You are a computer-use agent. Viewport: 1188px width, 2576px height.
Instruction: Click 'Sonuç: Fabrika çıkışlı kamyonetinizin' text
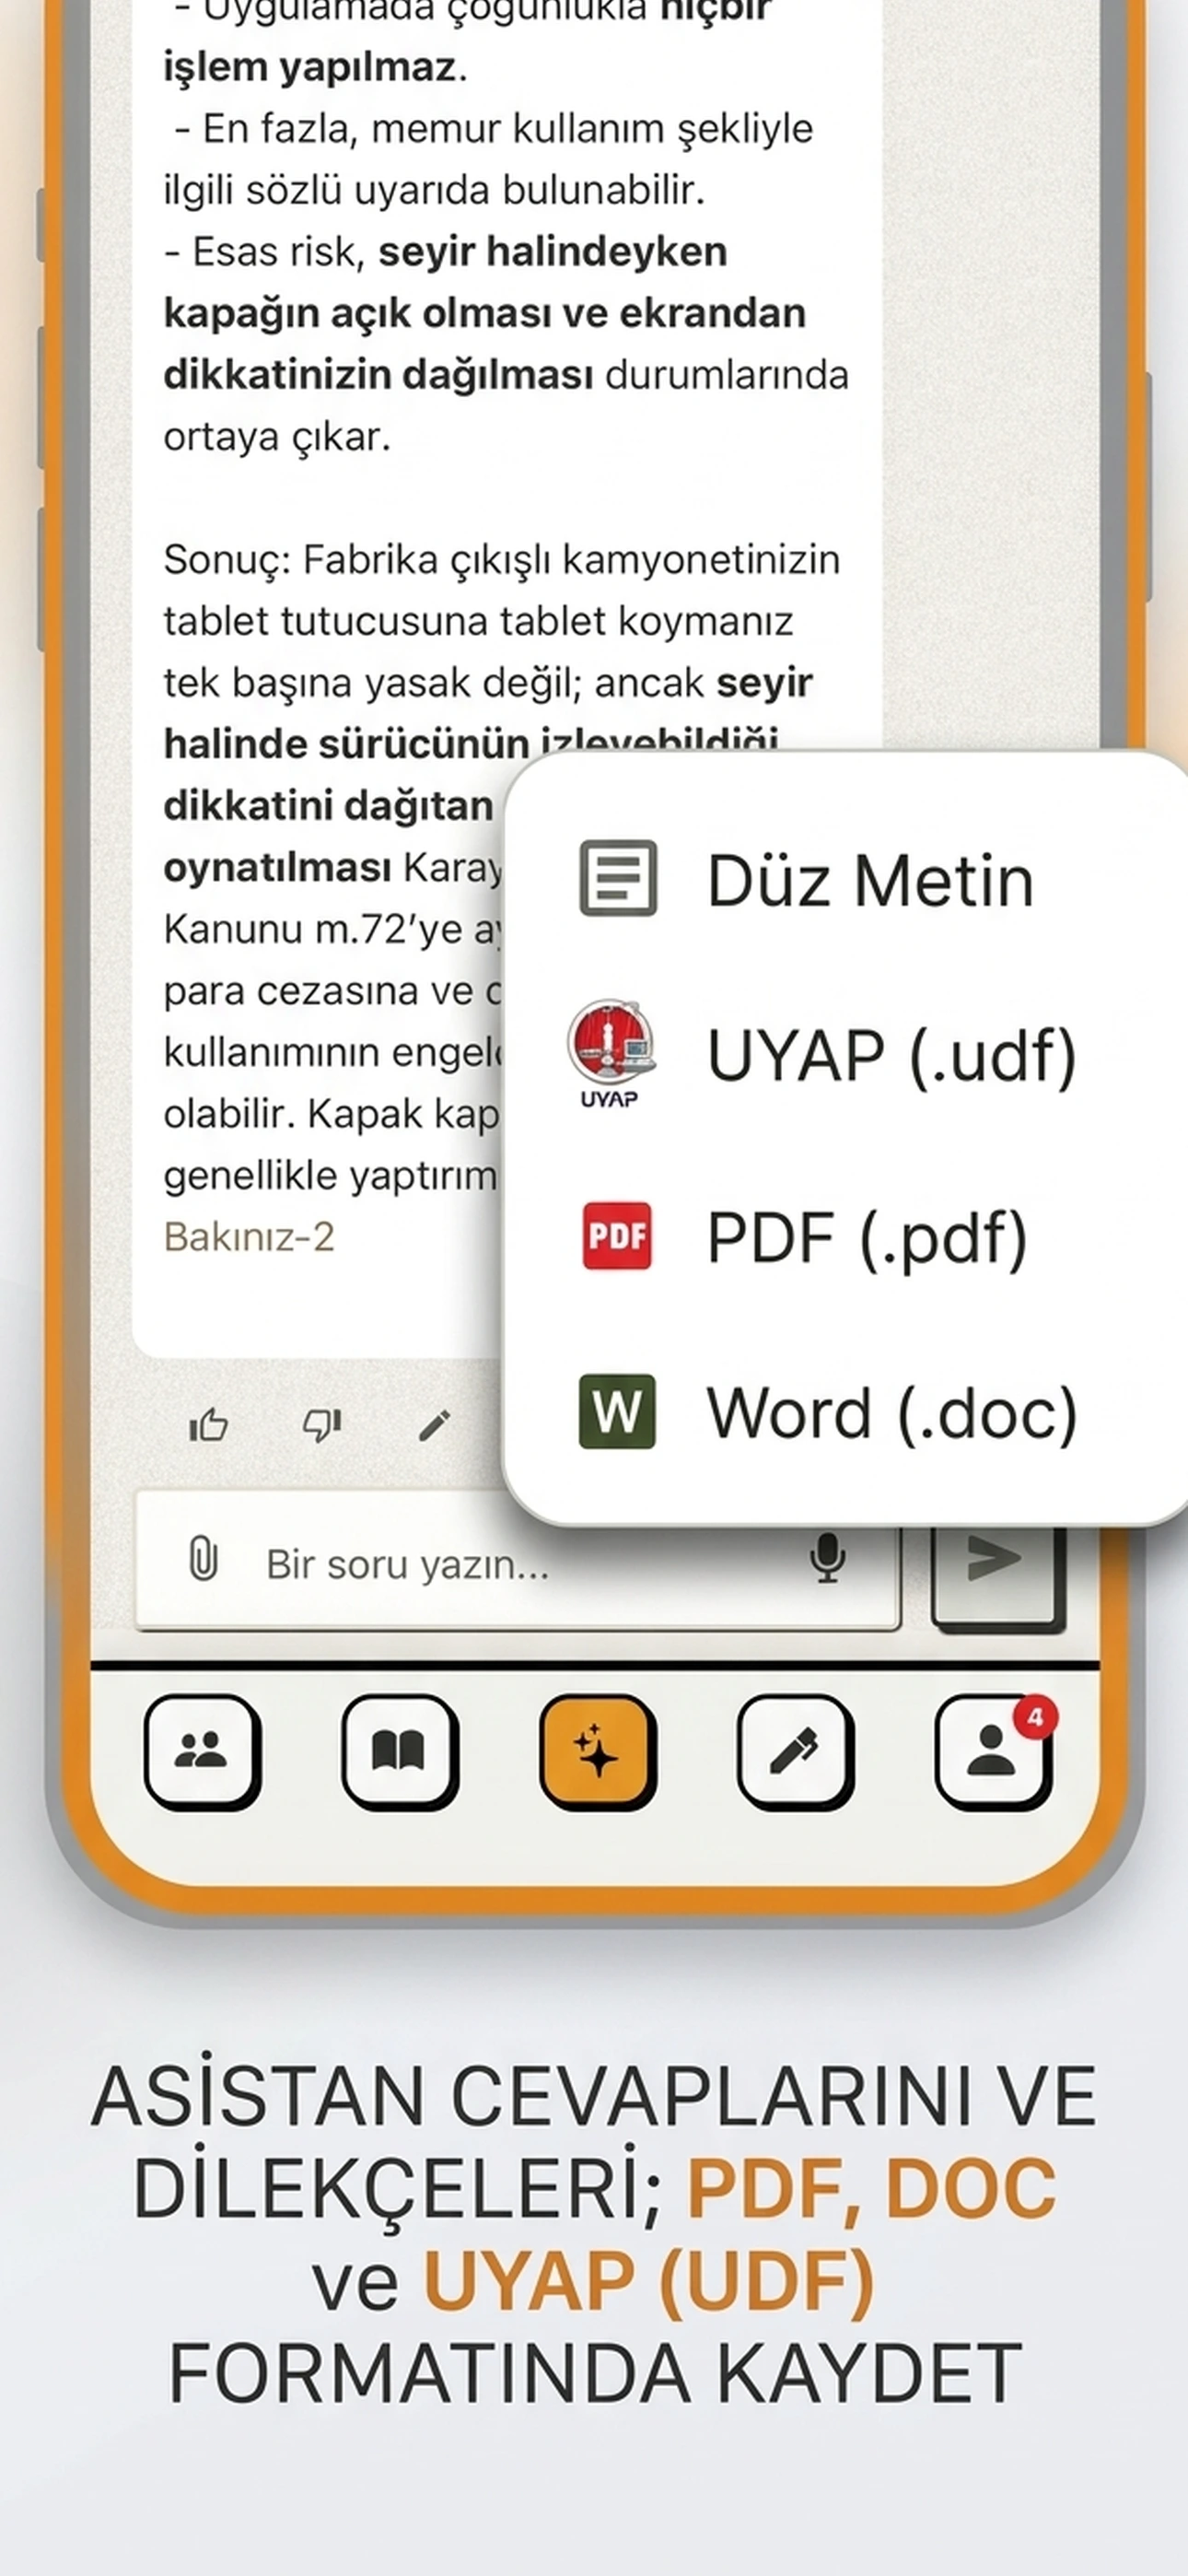(502, 560)
